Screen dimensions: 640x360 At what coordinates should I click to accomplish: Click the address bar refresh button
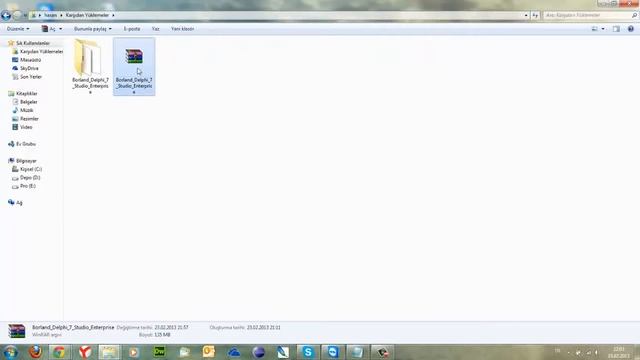[x=535, y=15]
